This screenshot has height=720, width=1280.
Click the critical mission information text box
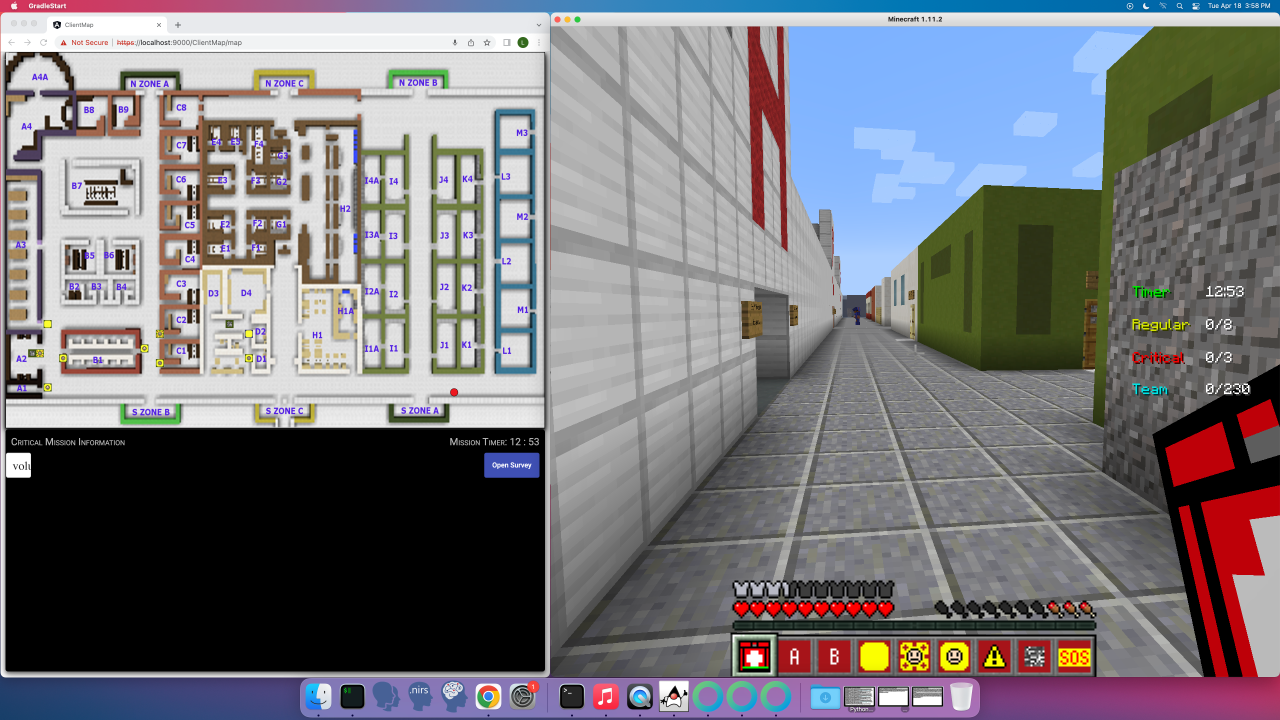point(19,465)
